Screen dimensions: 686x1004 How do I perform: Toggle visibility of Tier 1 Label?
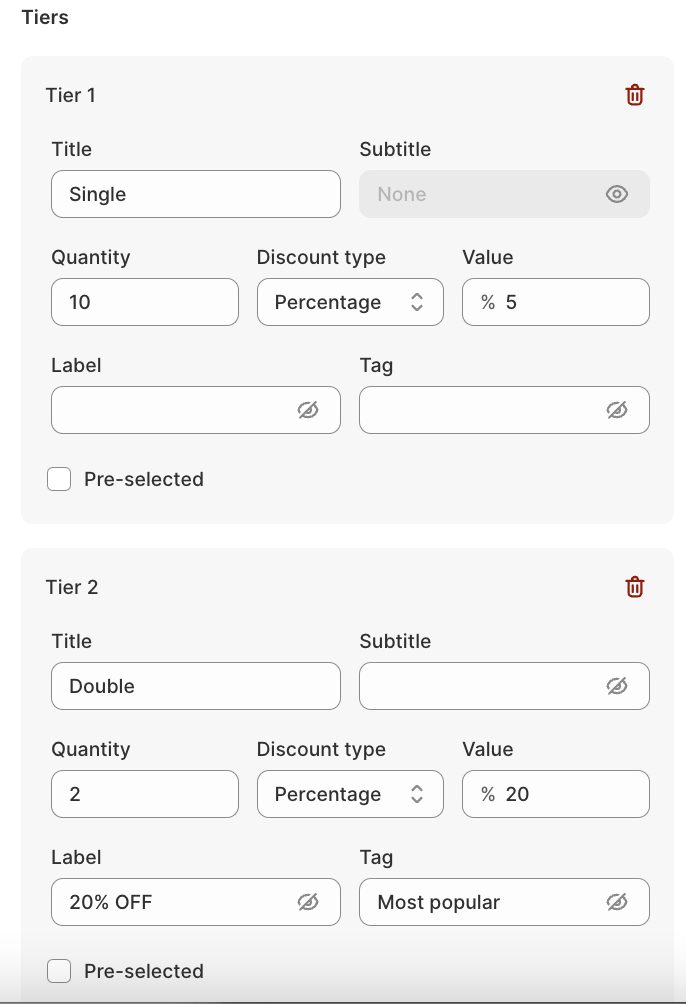[x=308, y=410]
